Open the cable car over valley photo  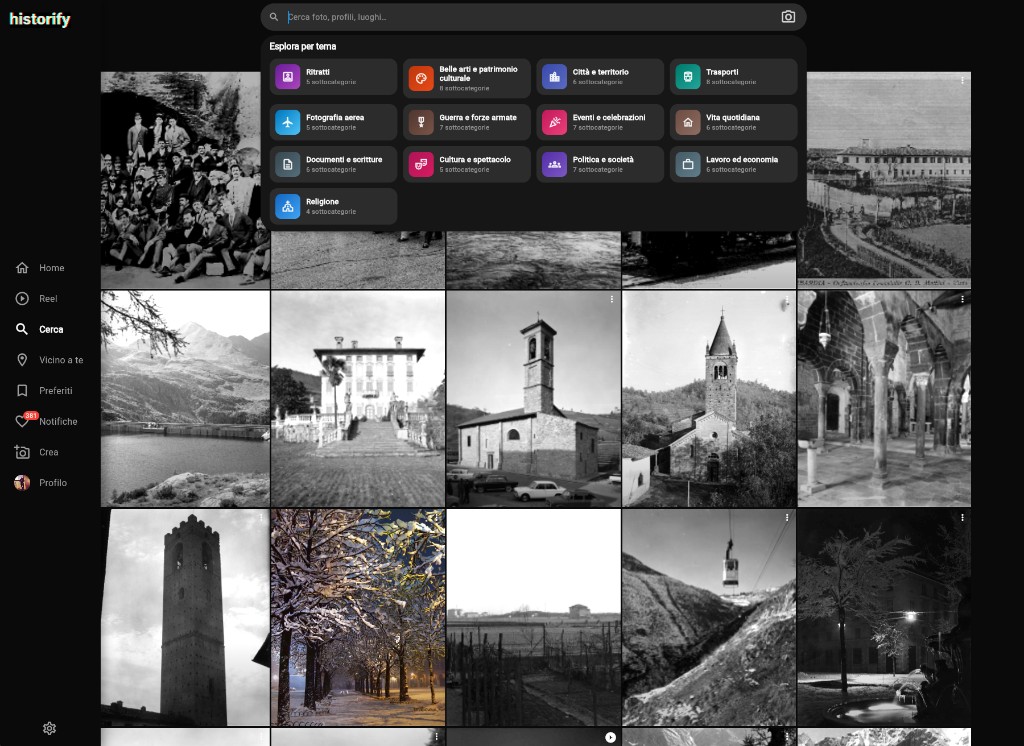click(709, 617)
